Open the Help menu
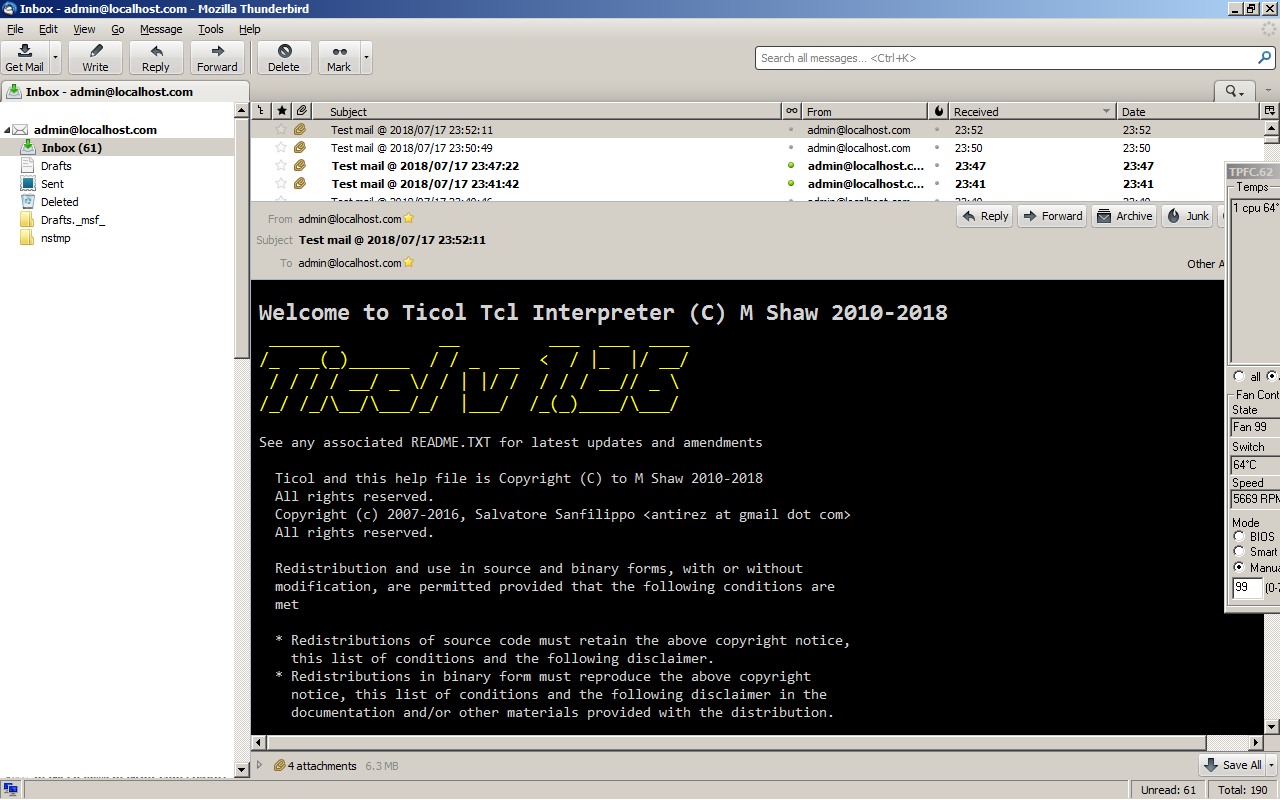The image size is (1280, 800). tap(250, 29)
